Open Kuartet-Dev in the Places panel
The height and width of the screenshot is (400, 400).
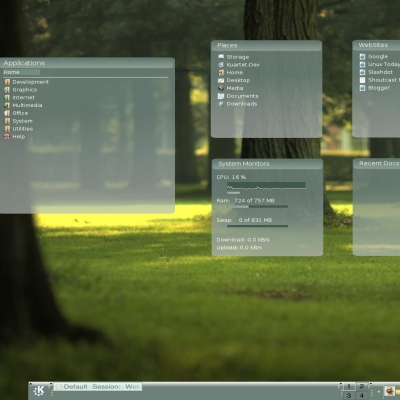click(x=239, y=65)
